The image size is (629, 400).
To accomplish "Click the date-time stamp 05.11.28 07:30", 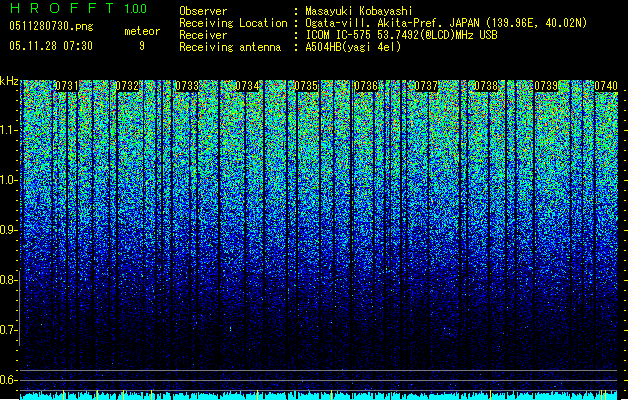I will click(x=51, y=46).
